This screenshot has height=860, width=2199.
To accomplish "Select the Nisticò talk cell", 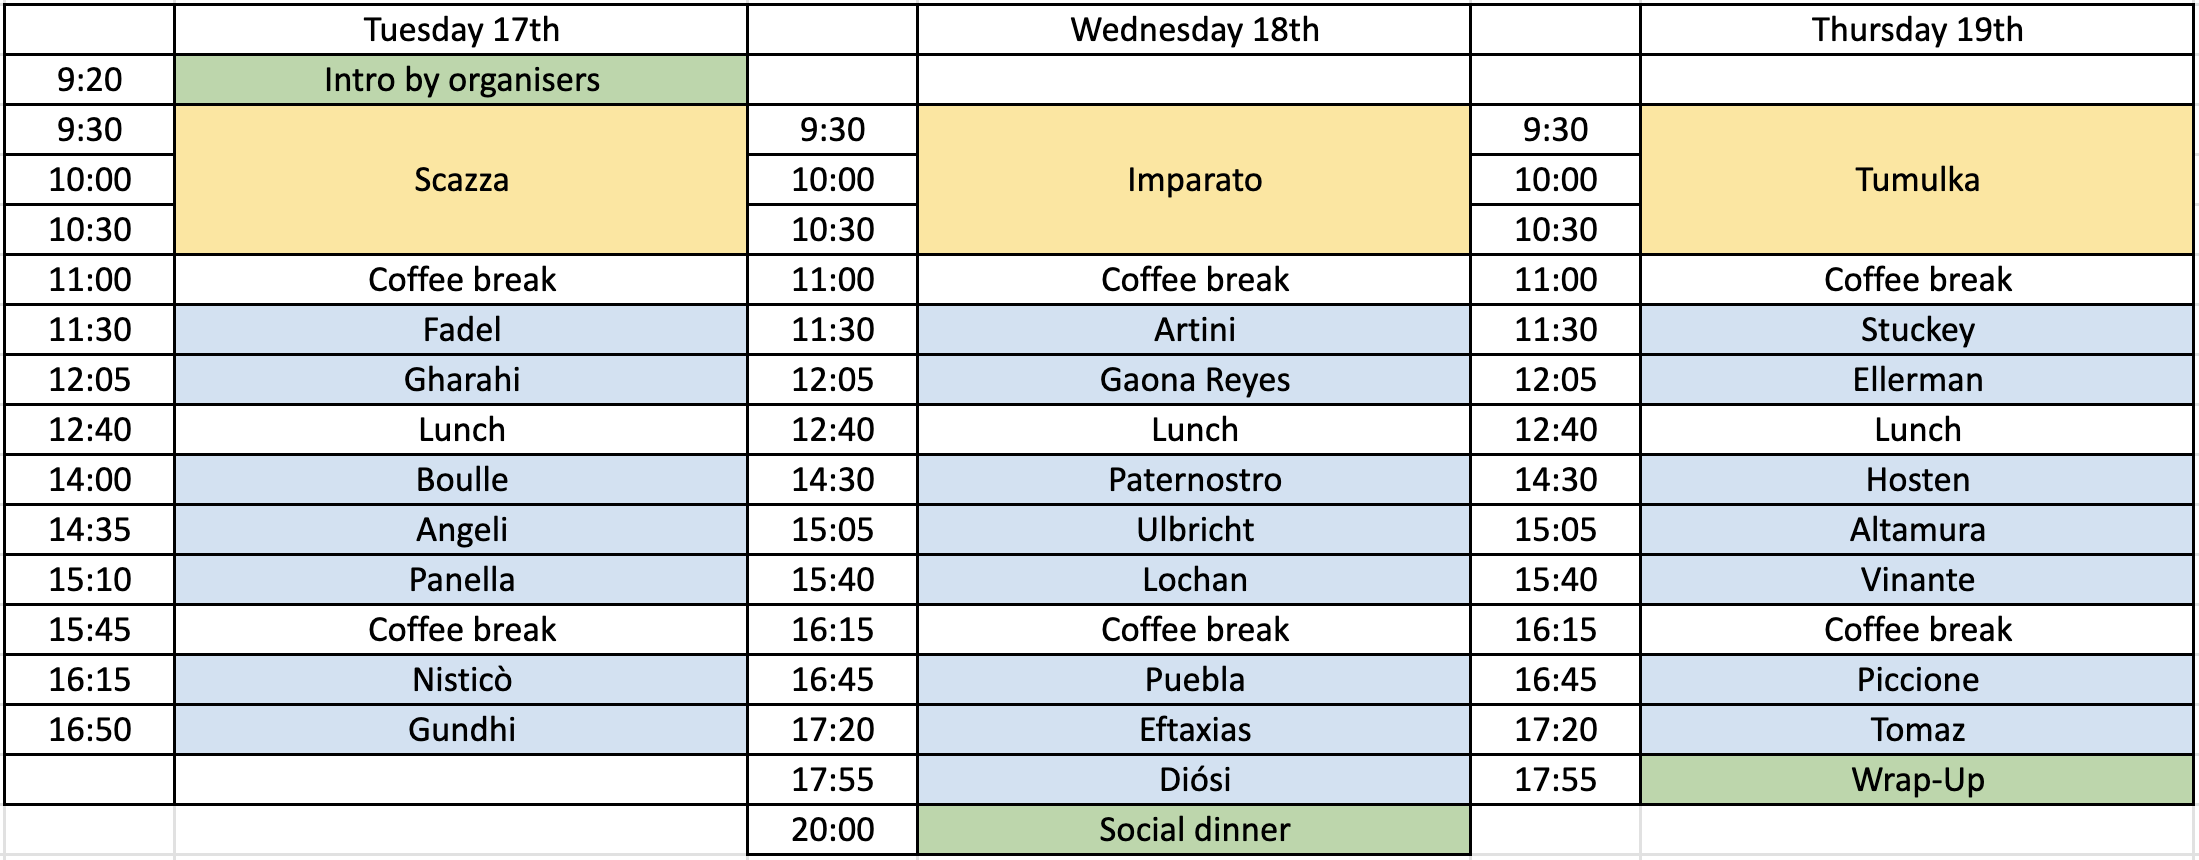I will pos(461,680).
